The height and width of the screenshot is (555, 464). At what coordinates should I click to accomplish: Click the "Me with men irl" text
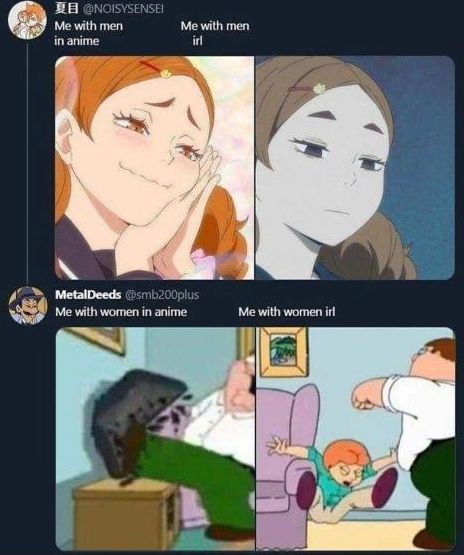pyautogui.click(x=215, y=33)
